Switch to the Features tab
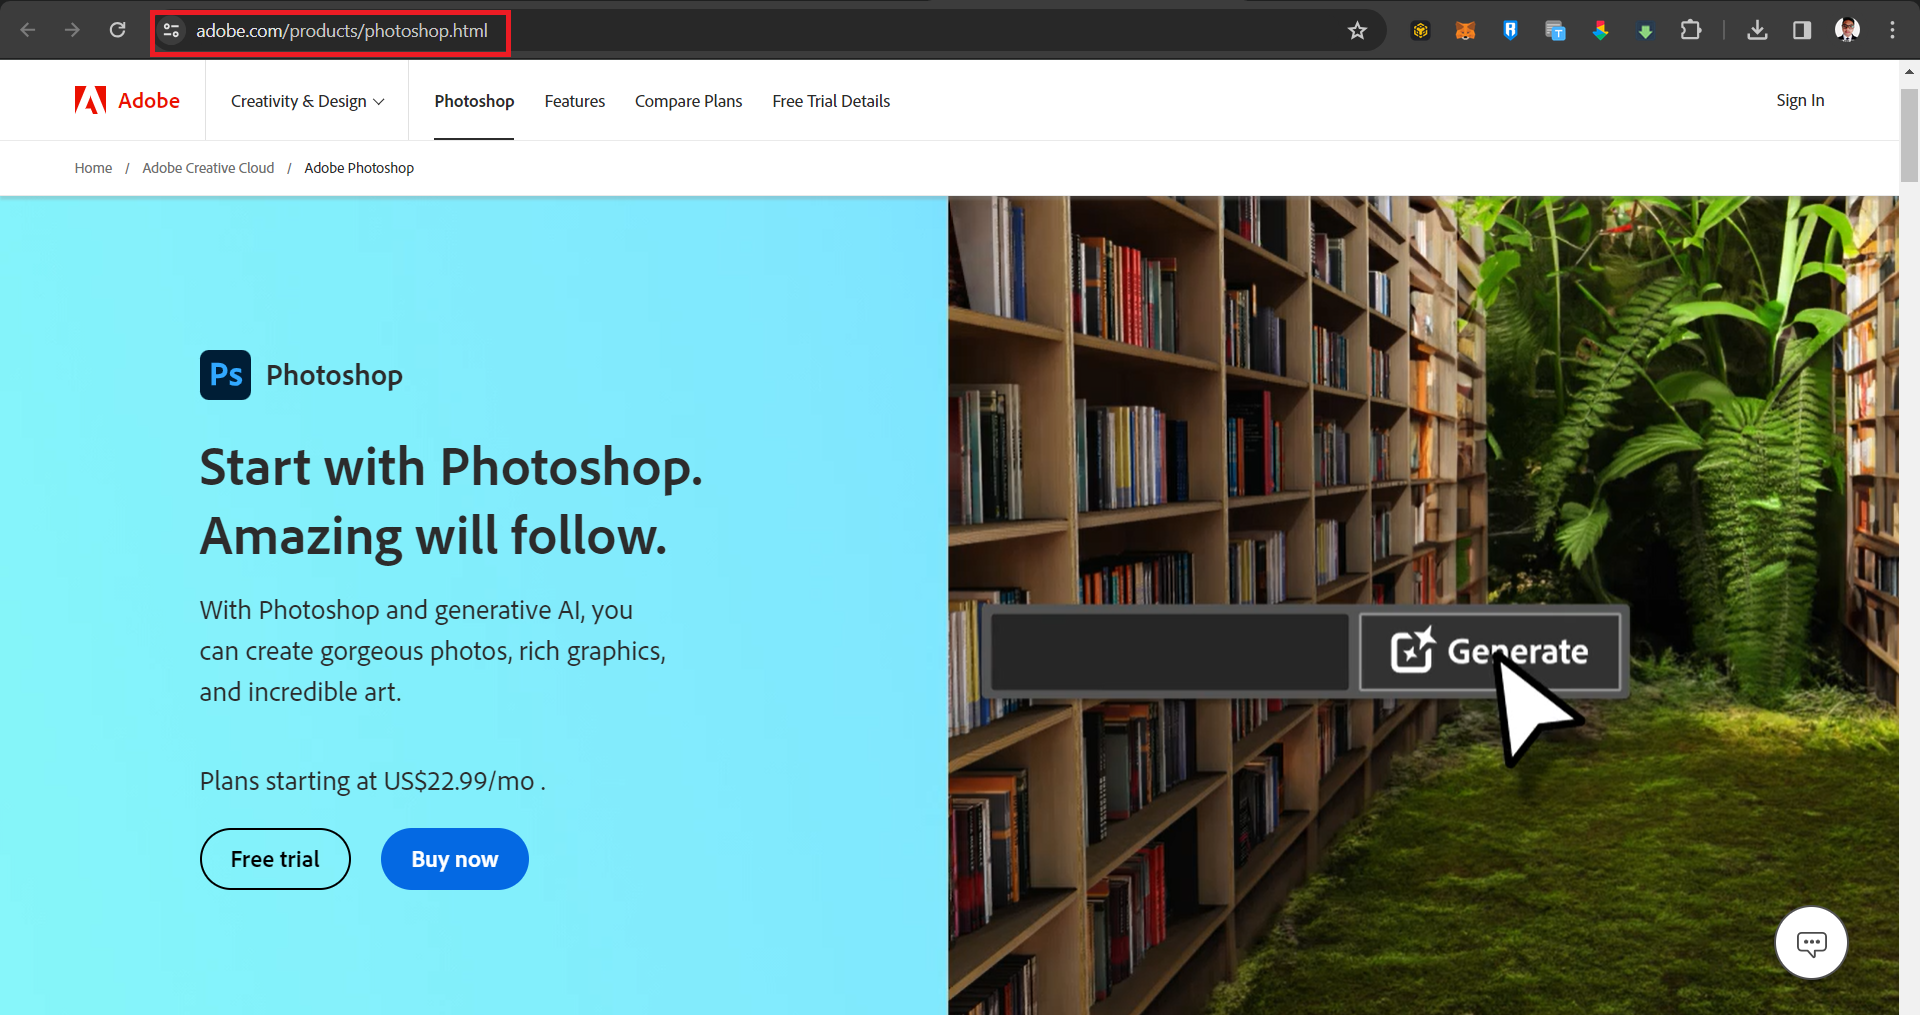 coord(574,100)
